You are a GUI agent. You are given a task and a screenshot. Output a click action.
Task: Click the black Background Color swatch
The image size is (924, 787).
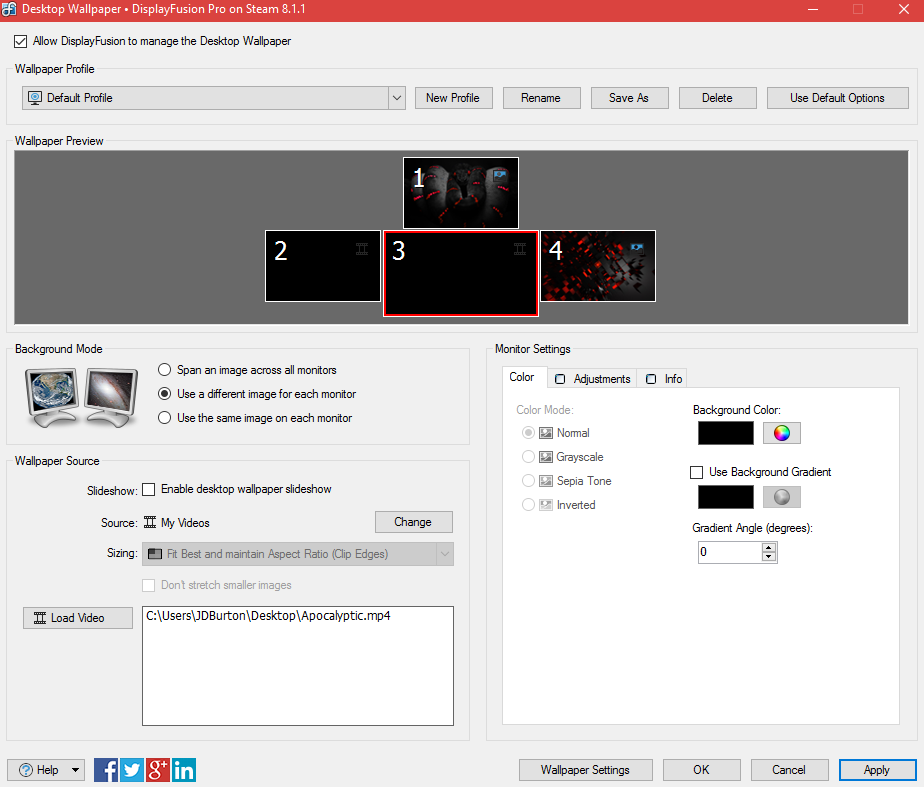point(725,433)
